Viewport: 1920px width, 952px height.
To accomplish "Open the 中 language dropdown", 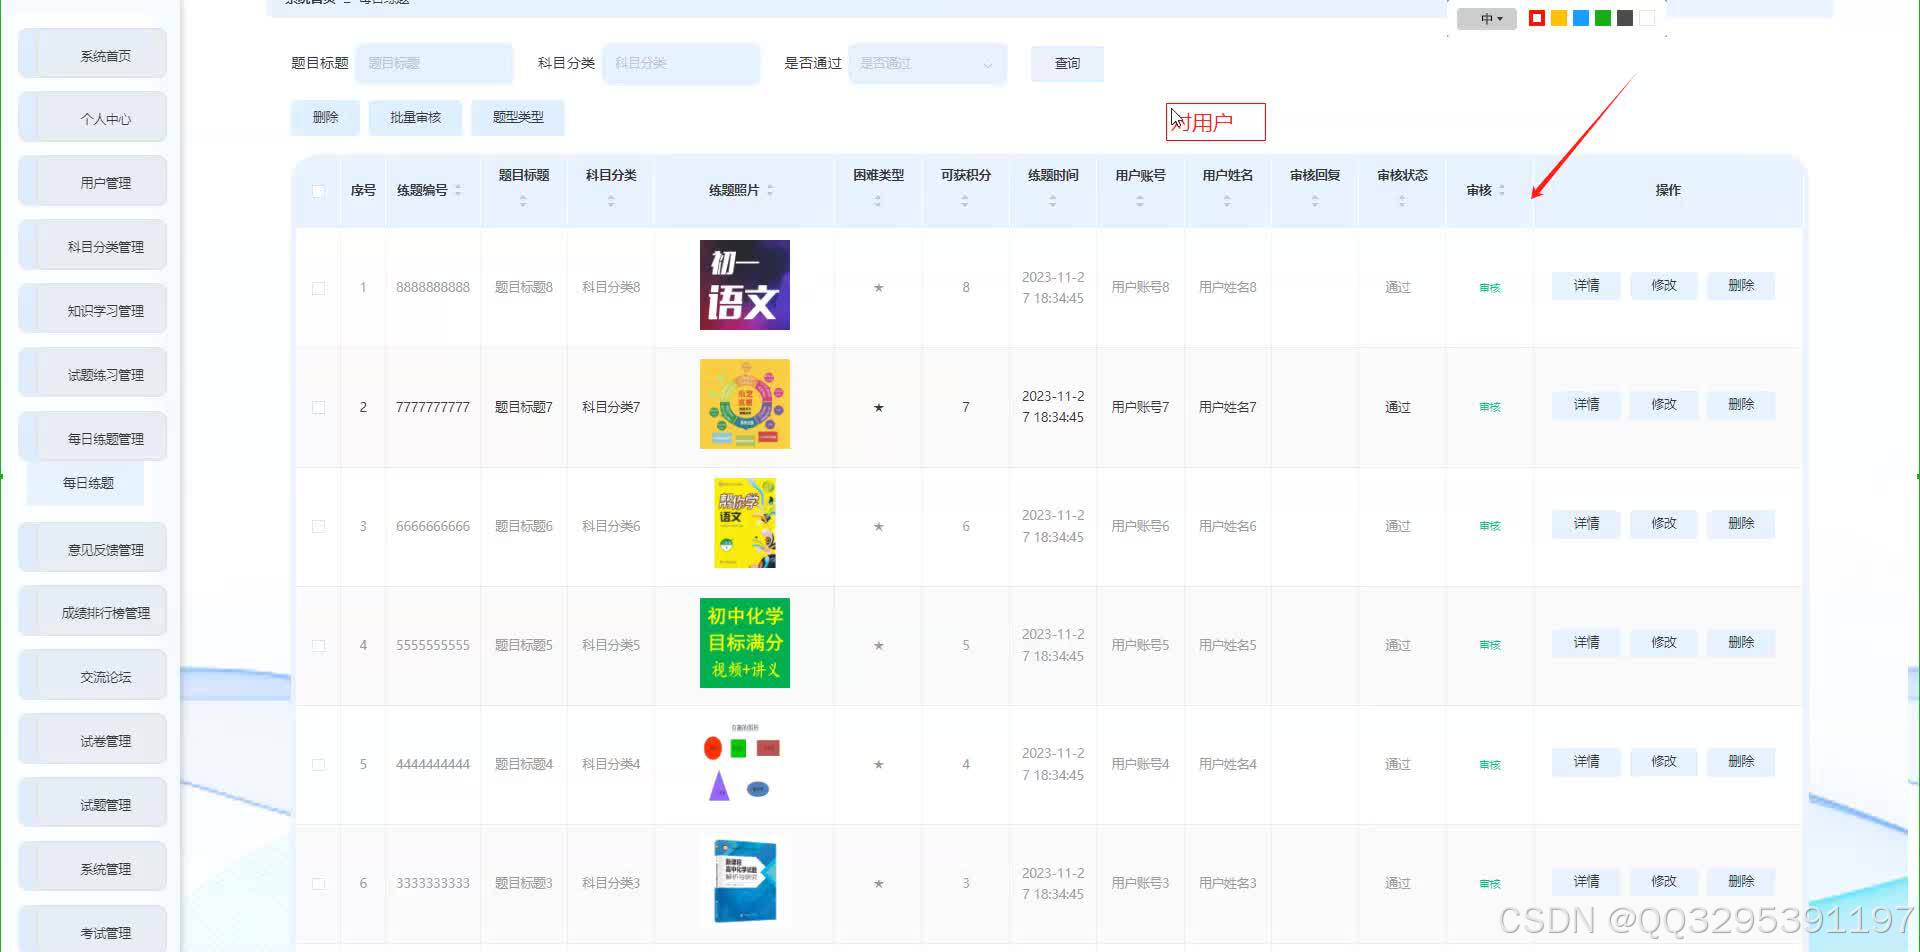I will [x=1486, y=18].
